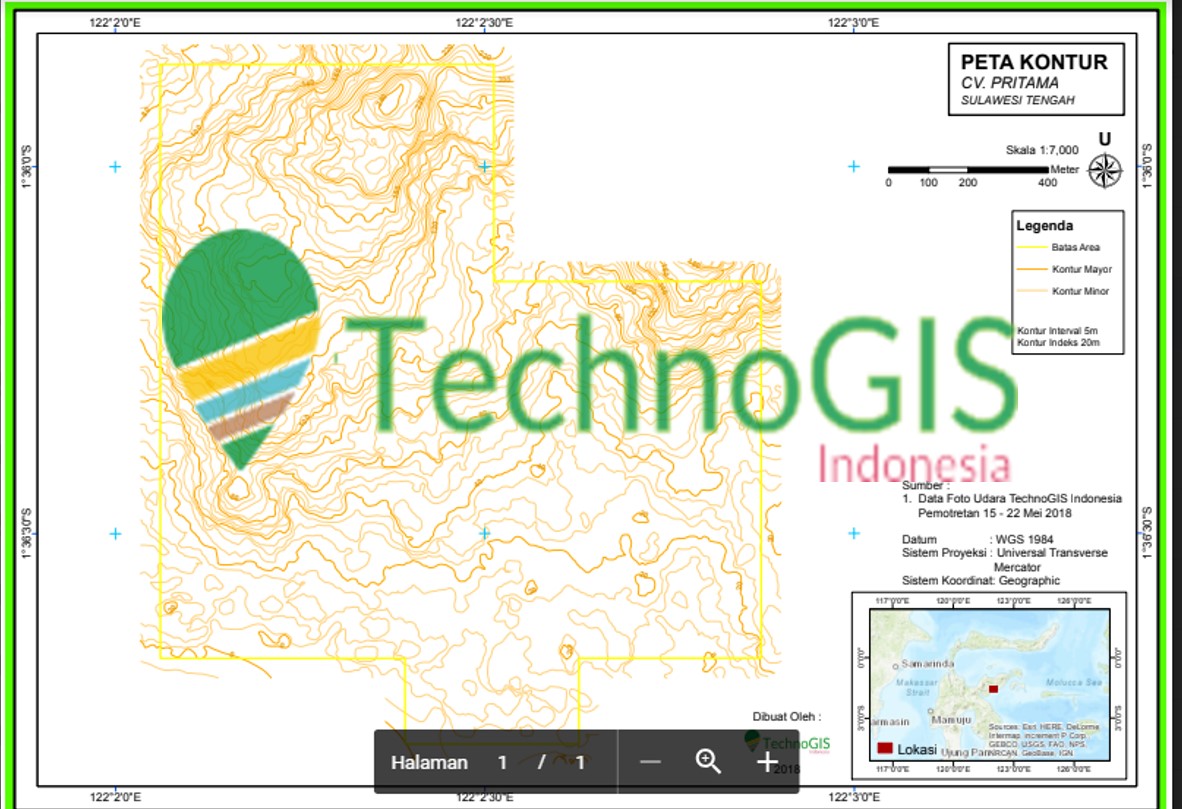The image size is (1182, 809).
Task: Click the Sulawesi location inset map
Action: (989, 685)
